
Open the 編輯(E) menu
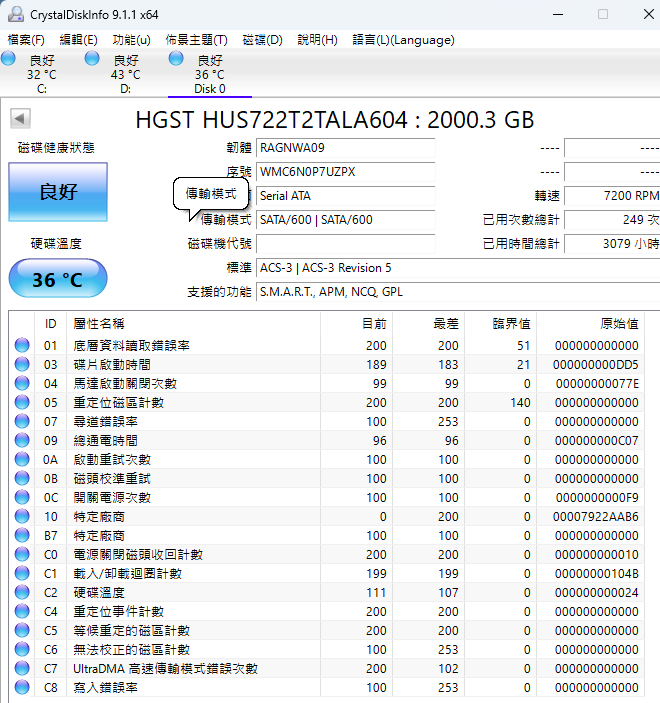(78, 40)
